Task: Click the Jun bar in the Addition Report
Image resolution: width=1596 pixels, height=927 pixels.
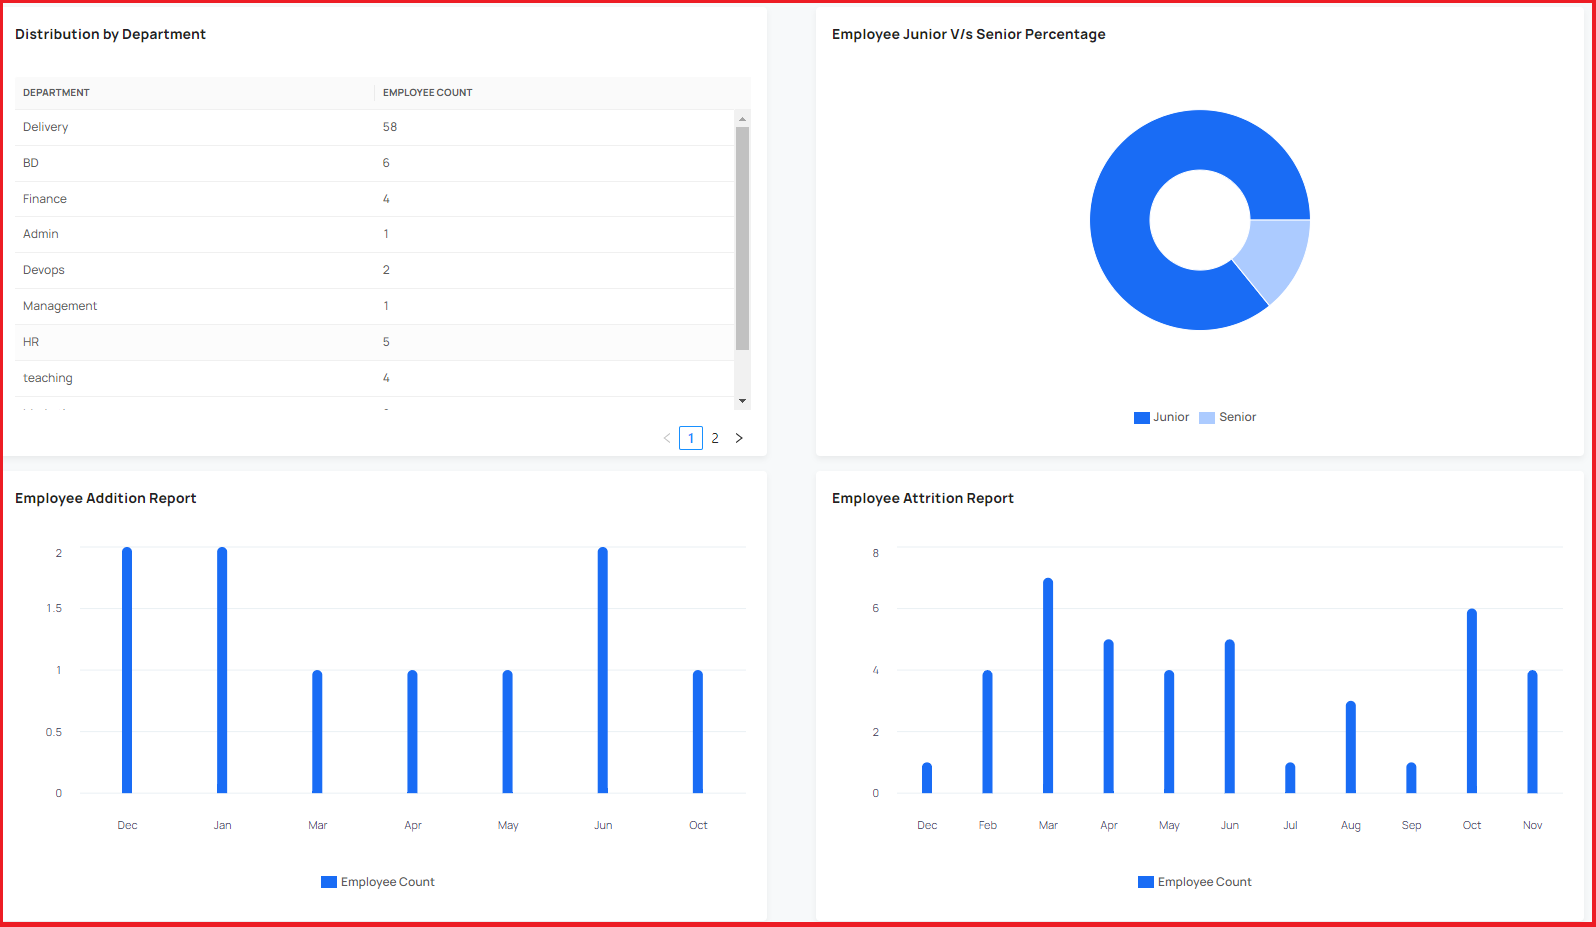Action: (603, 670)
